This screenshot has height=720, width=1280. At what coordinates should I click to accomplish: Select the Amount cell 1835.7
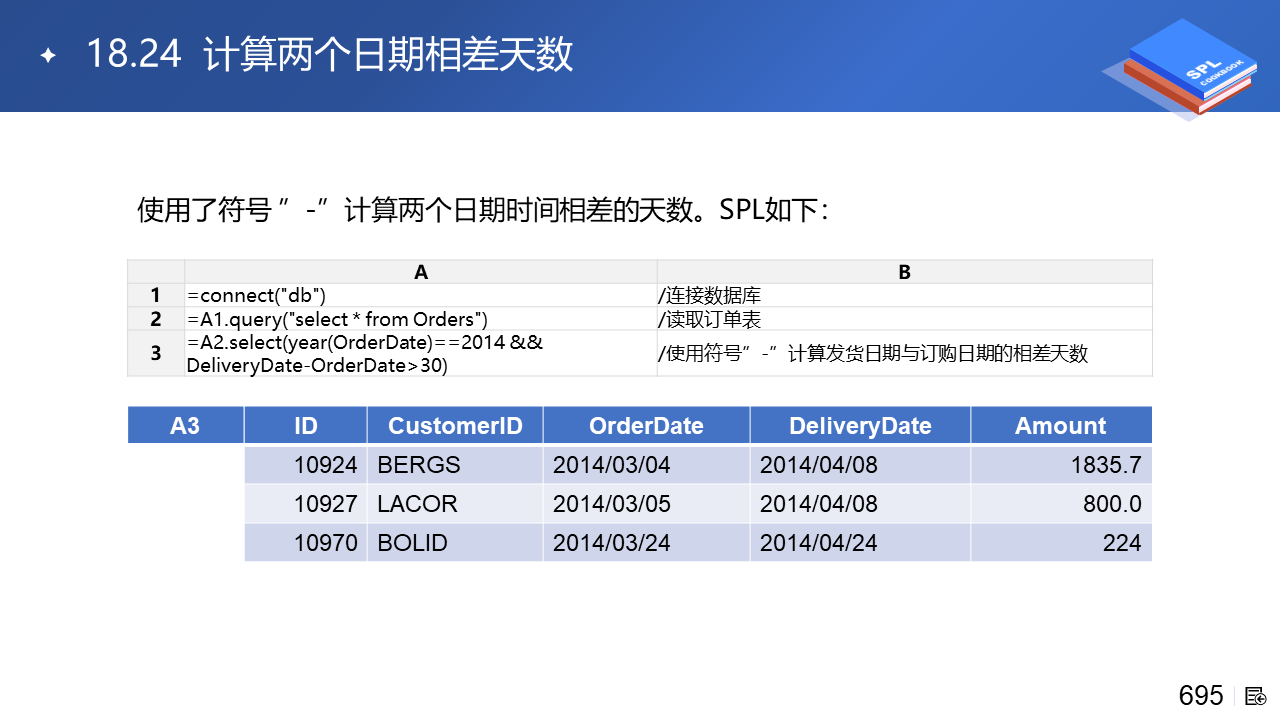[x=1061, y=465]
